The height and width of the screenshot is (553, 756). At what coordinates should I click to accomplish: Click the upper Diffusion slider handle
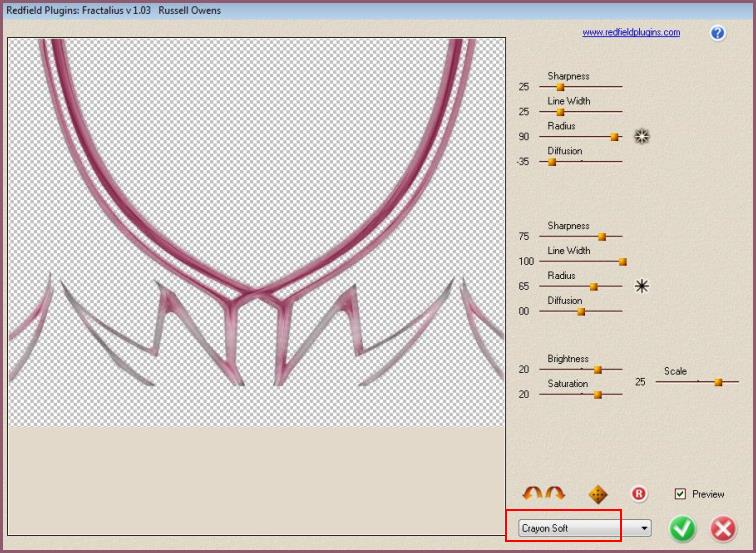coord(552,162)
